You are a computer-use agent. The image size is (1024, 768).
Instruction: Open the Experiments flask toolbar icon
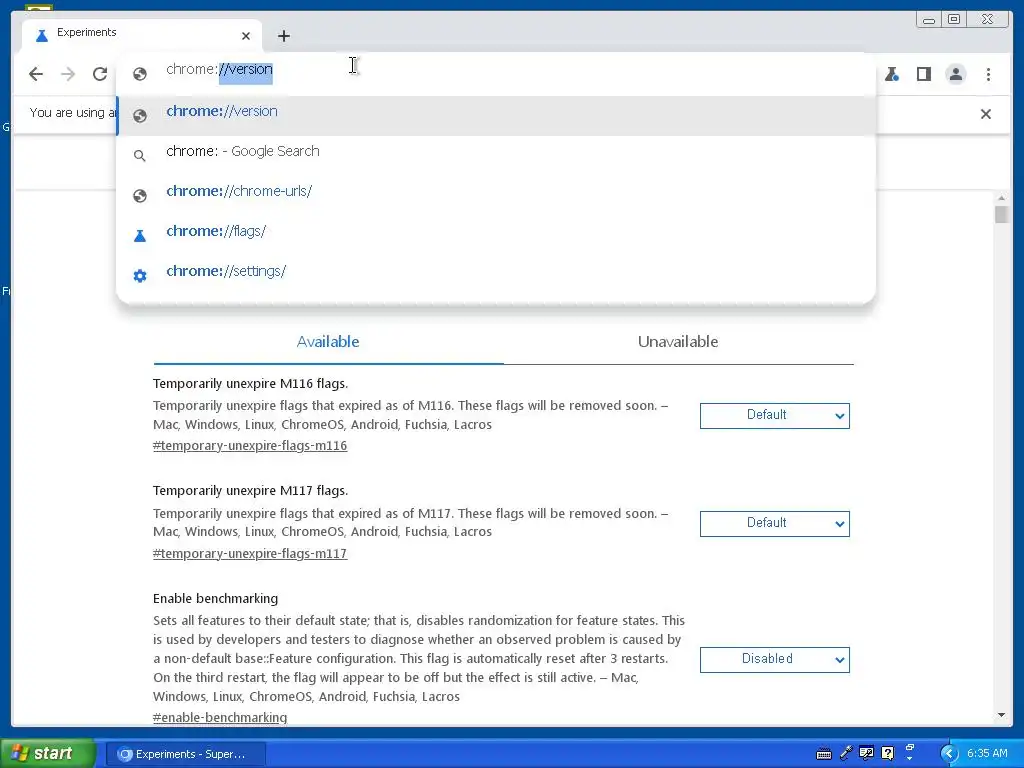point(891,74)
